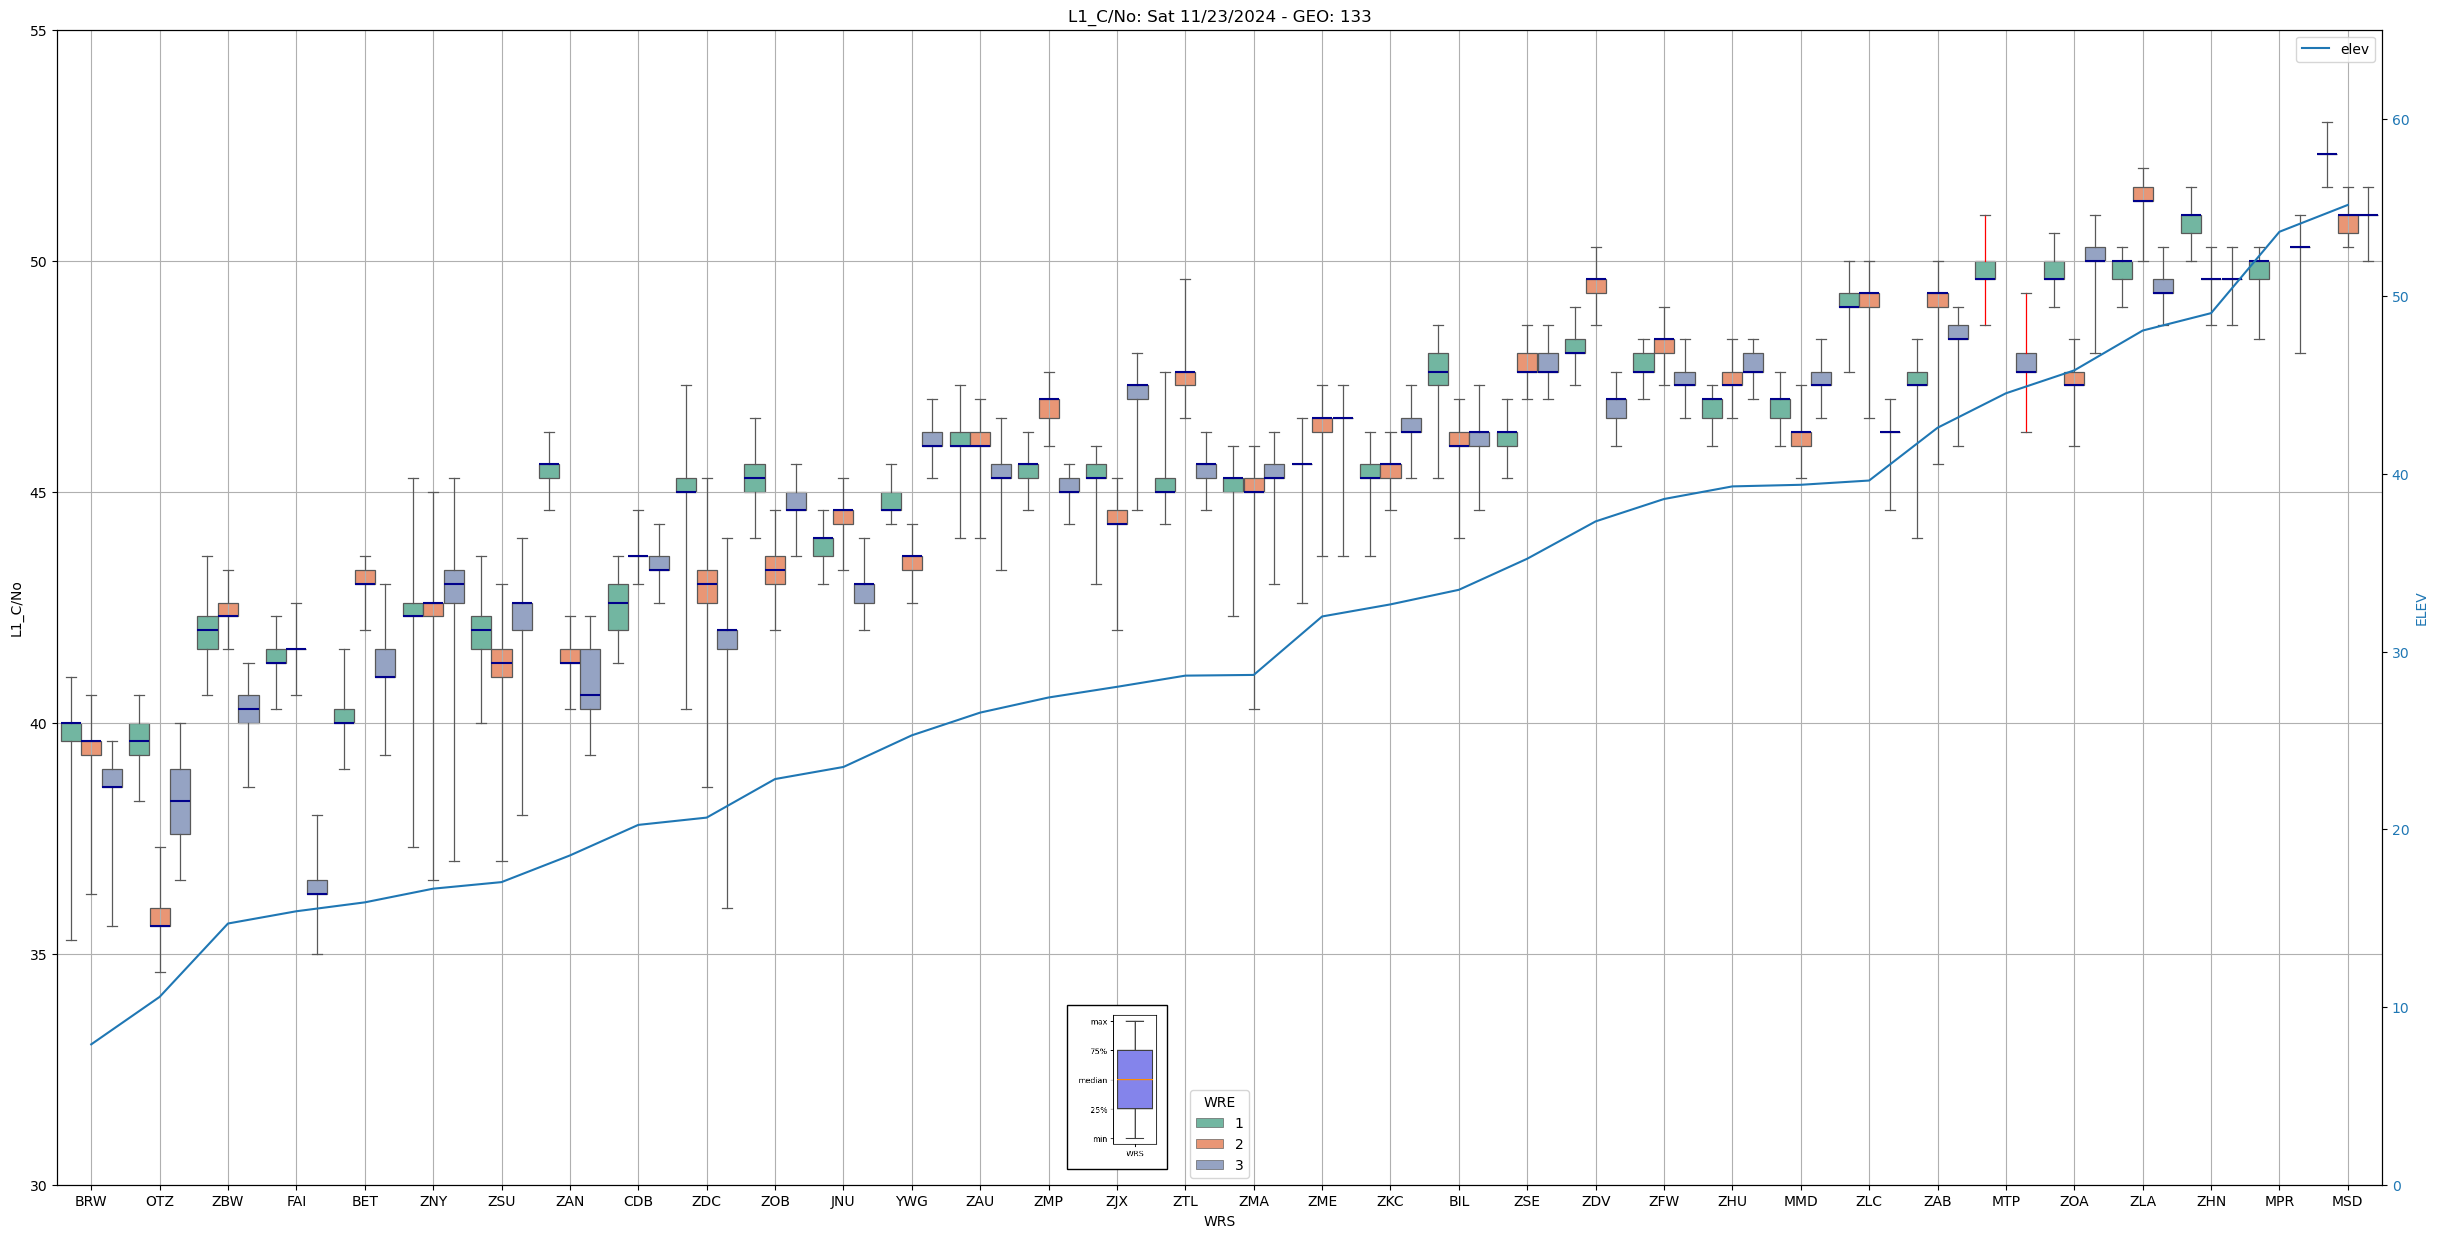Click the ZTL station tick label
Screen dimensions: 2439x1238
point(1185,1201)
